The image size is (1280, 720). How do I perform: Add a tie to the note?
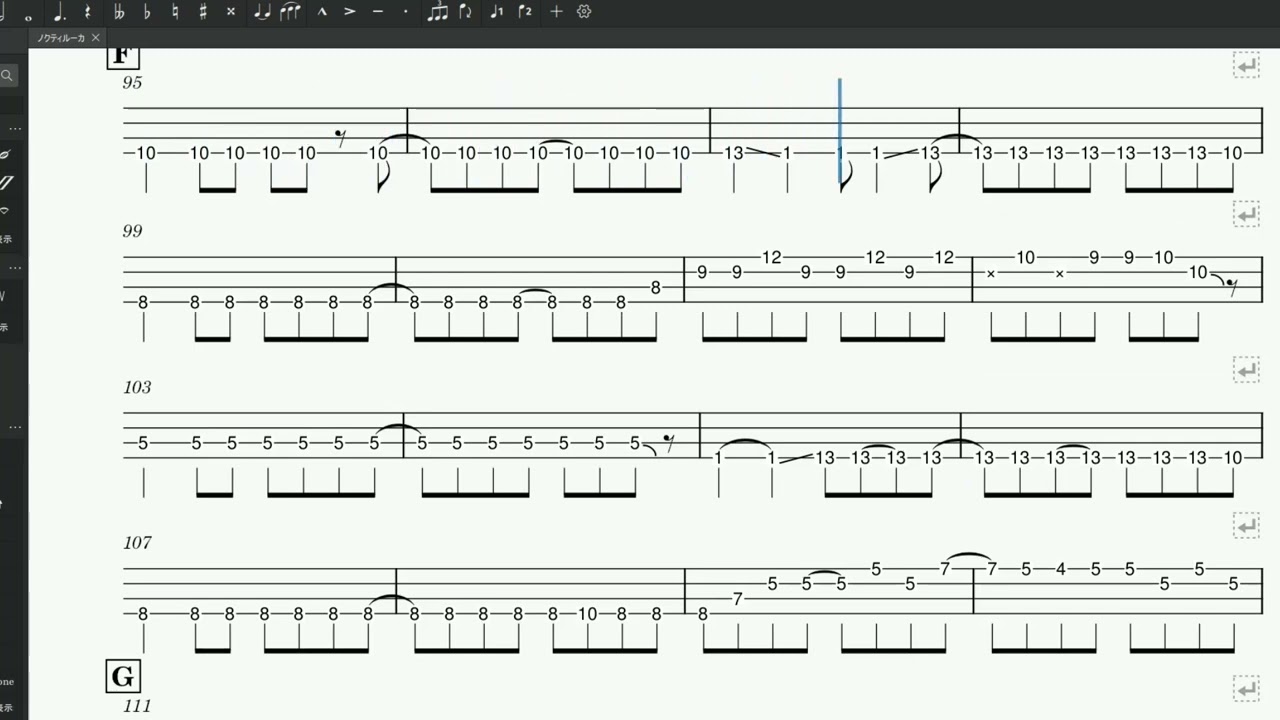click(x=262, y=12)
